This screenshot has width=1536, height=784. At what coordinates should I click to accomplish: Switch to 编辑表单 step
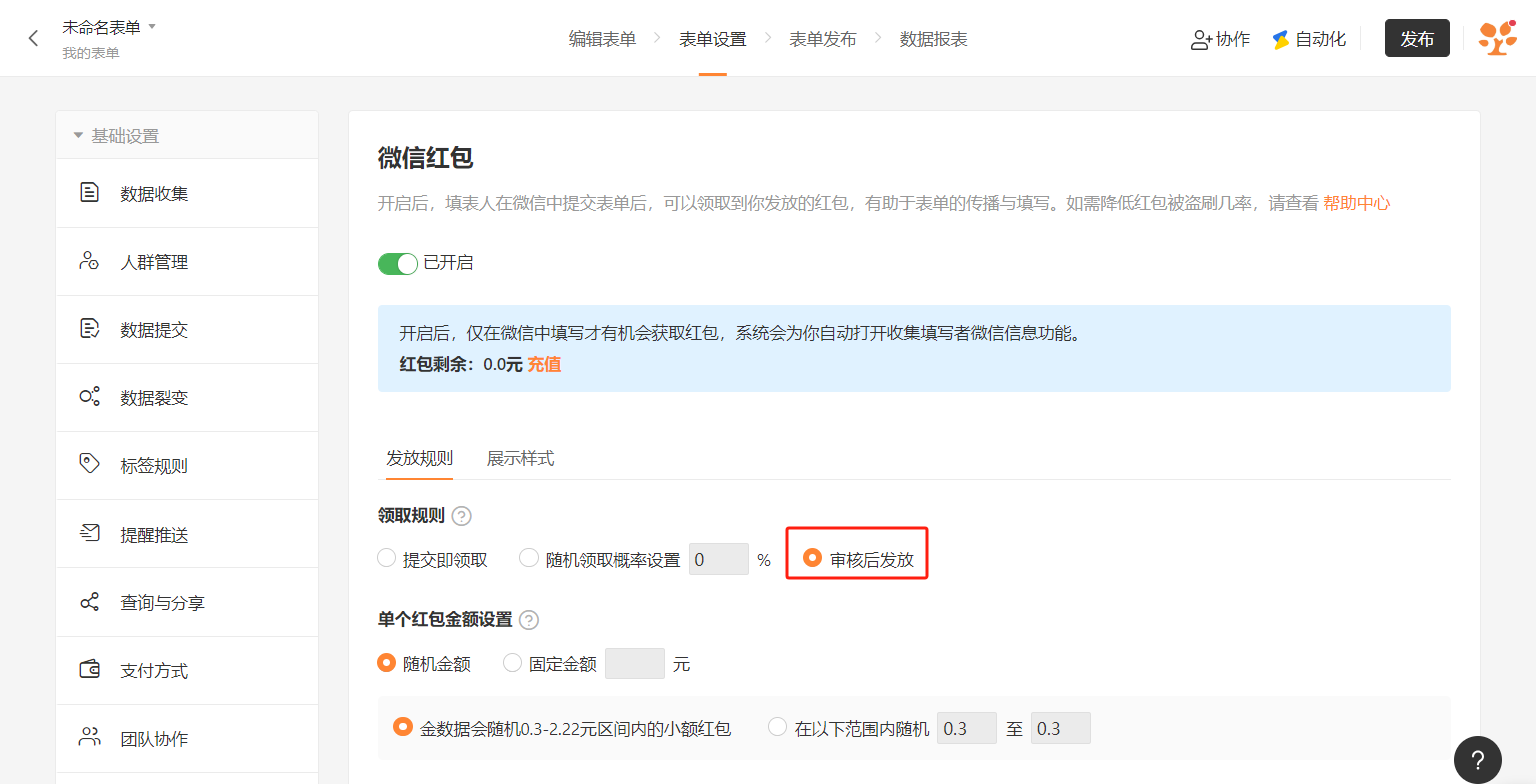(x=602, y=39)
